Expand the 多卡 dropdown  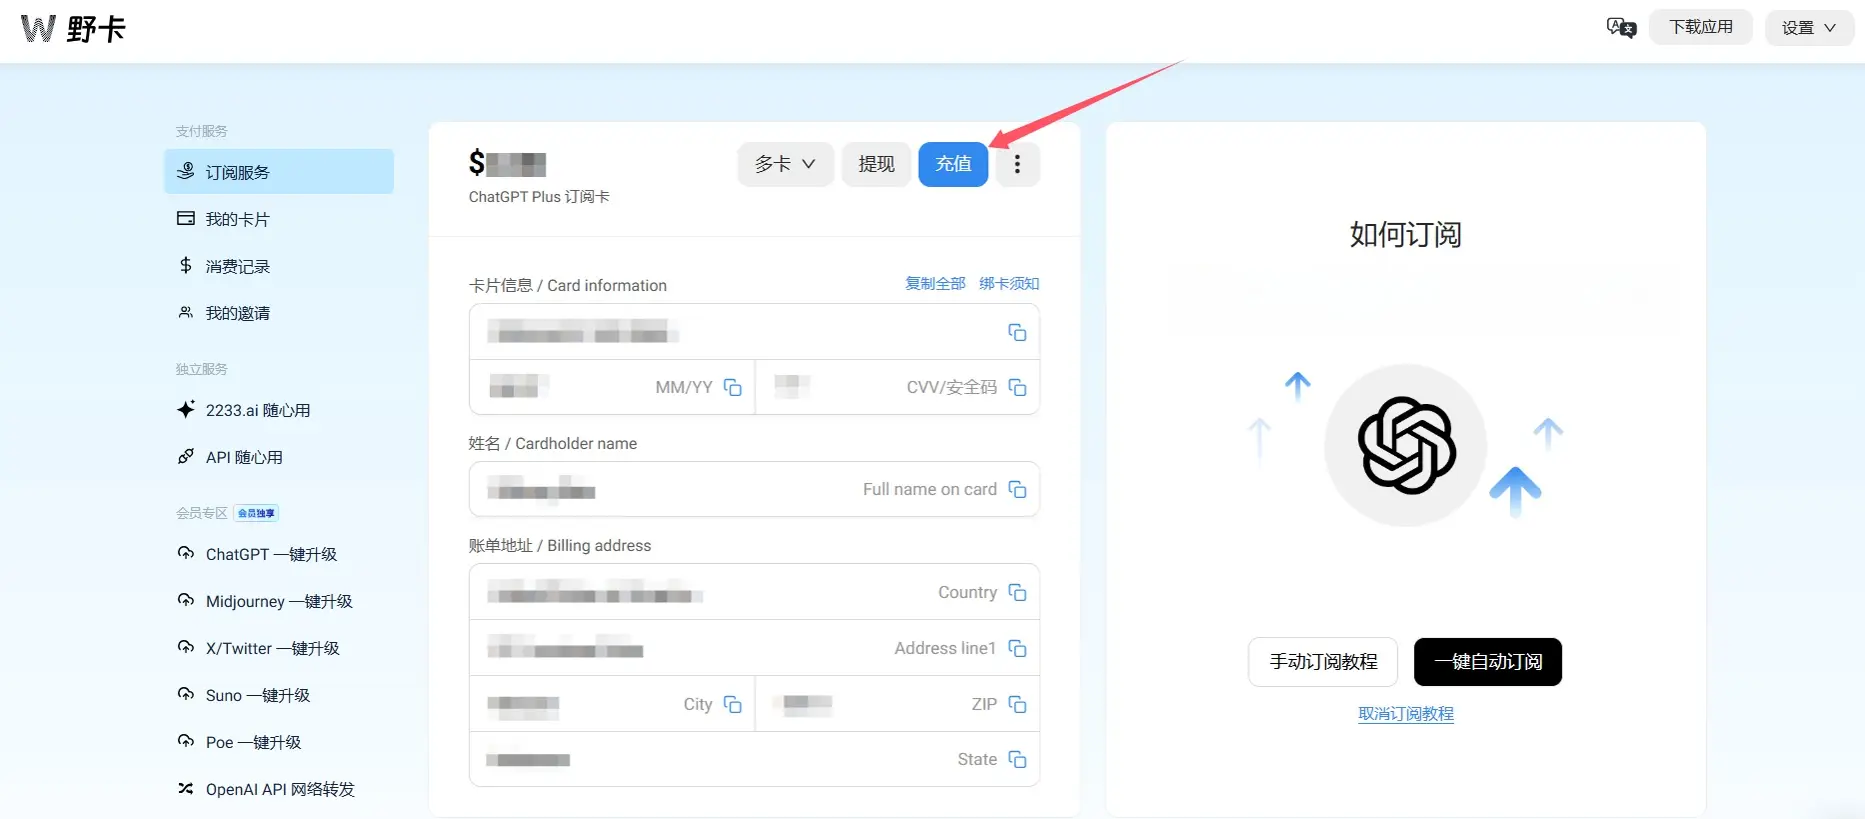785,164
